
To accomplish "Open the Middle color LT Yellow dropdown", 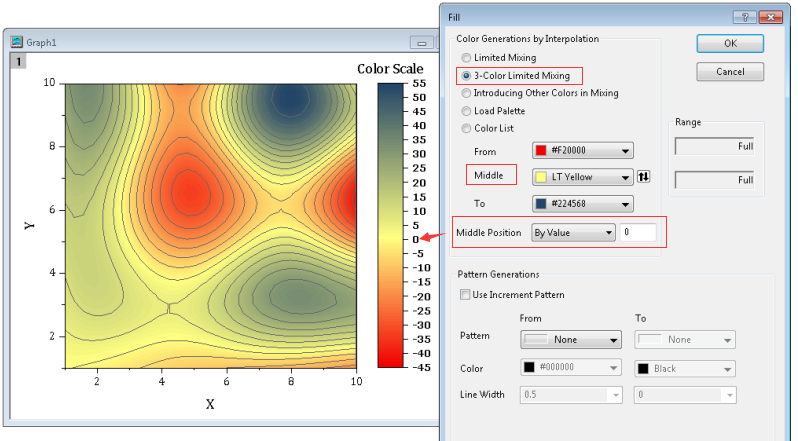I will (x=584, y=177).
